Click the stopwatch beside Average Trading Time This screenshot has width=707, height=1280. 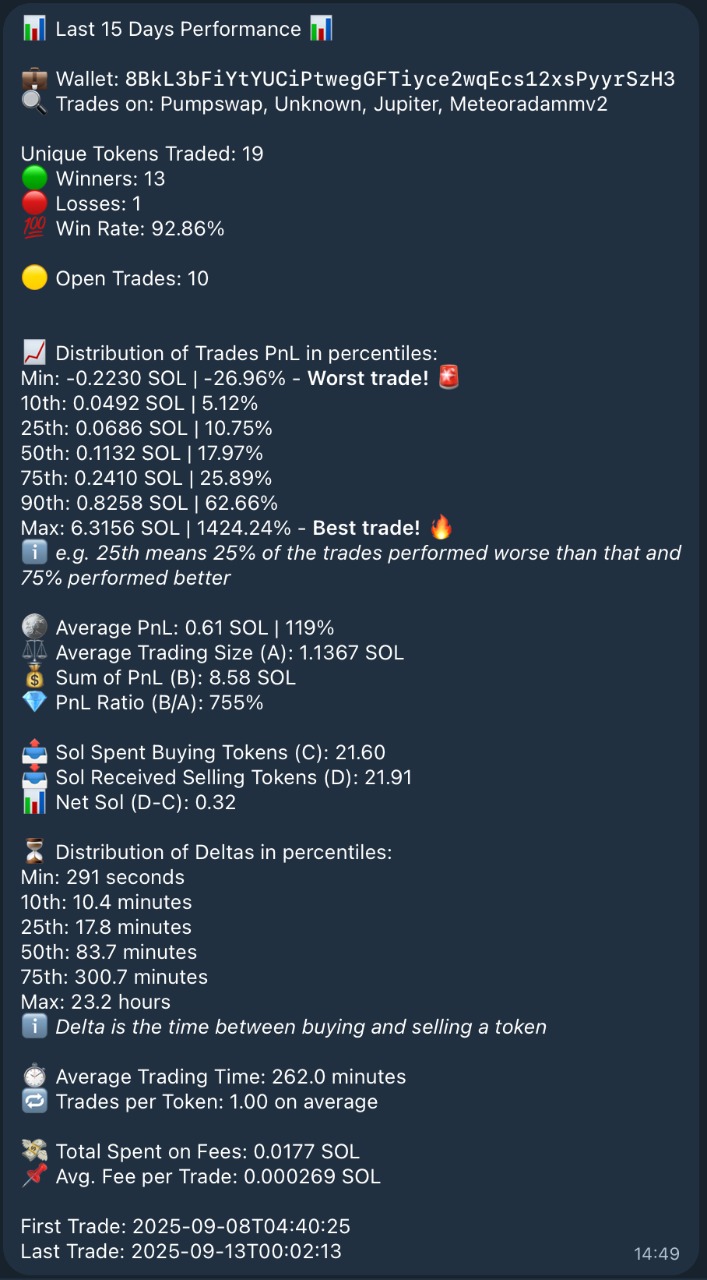(34, 1077)
